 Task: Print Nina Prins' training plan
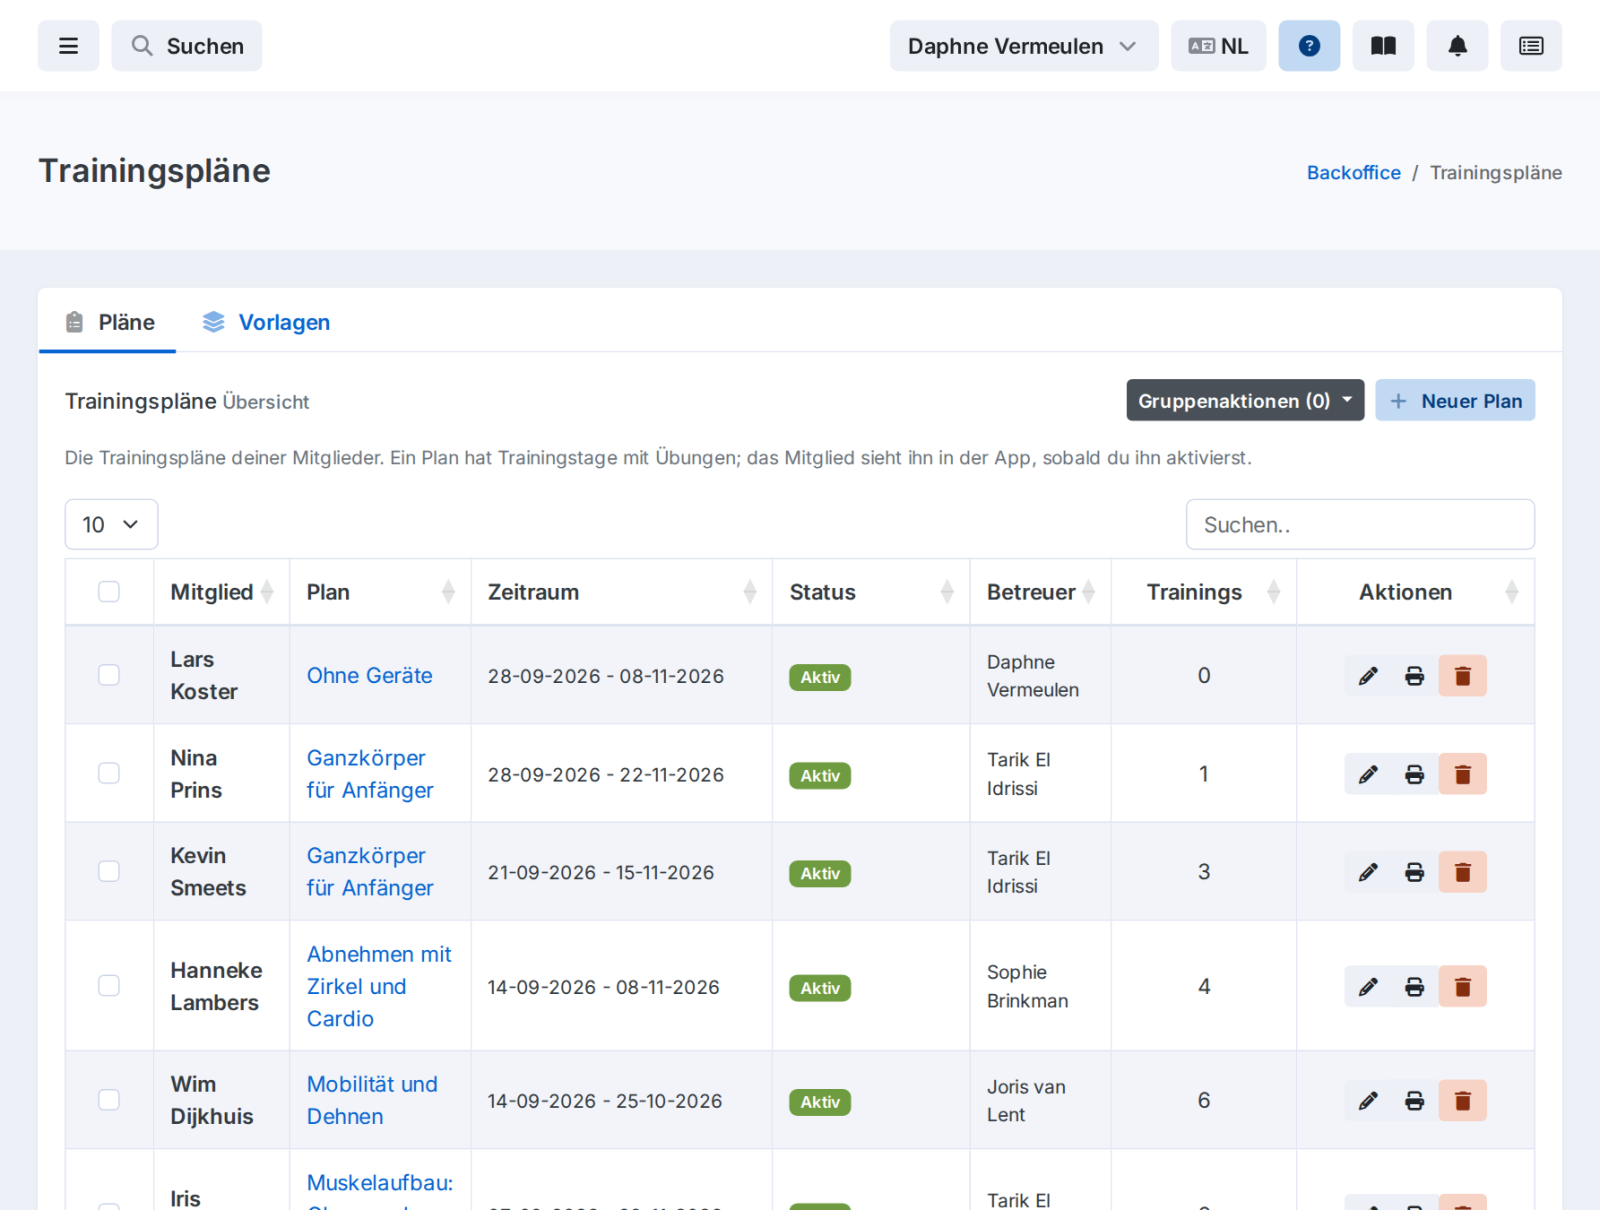click(x=1415, y=774)
